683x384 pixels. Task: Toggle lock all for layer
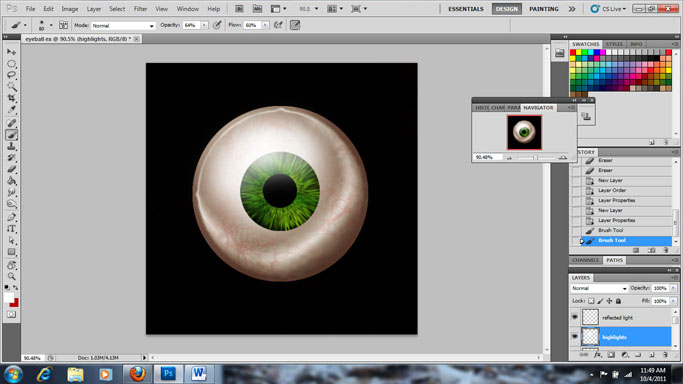click(x=618, y=301)
